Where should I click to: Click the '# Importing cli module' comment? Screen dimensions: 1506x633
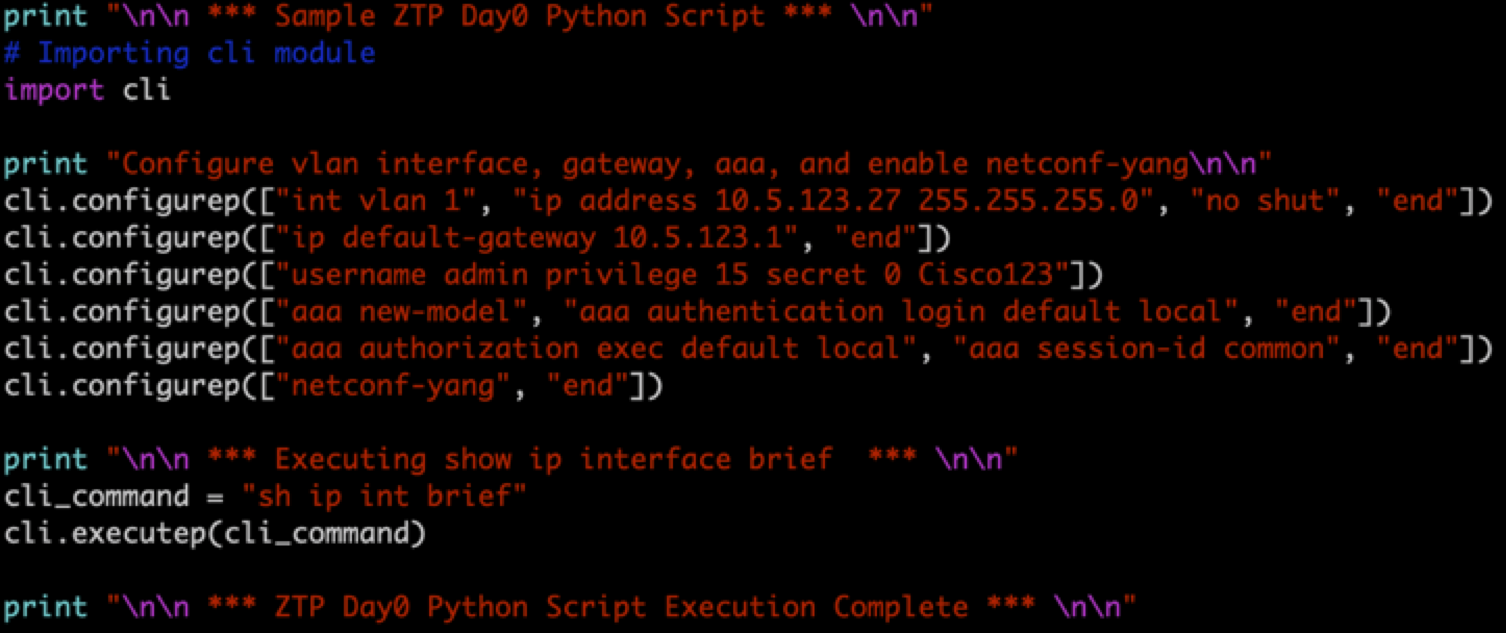point(190,53)
